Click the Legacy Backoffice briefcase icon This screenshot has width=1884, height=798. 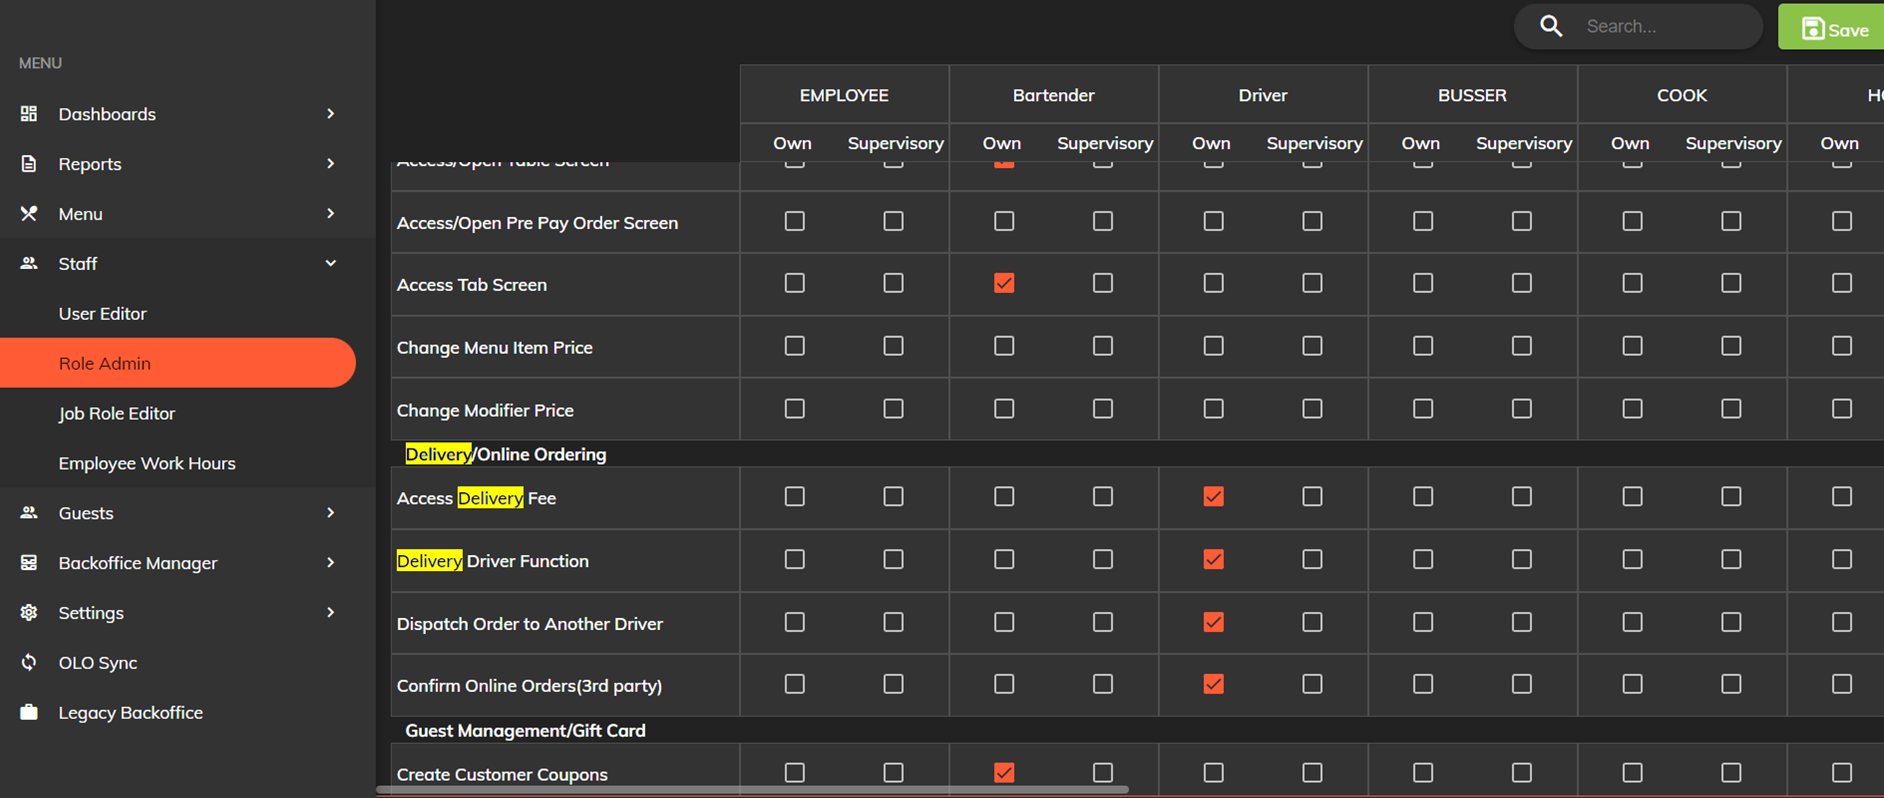coord(29,712)
